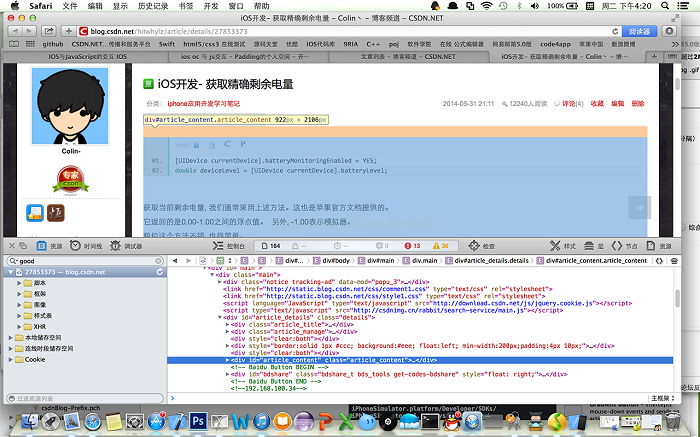Show the 控制台 console
This screenshot has height=437, width=700.
pos(229,246)
